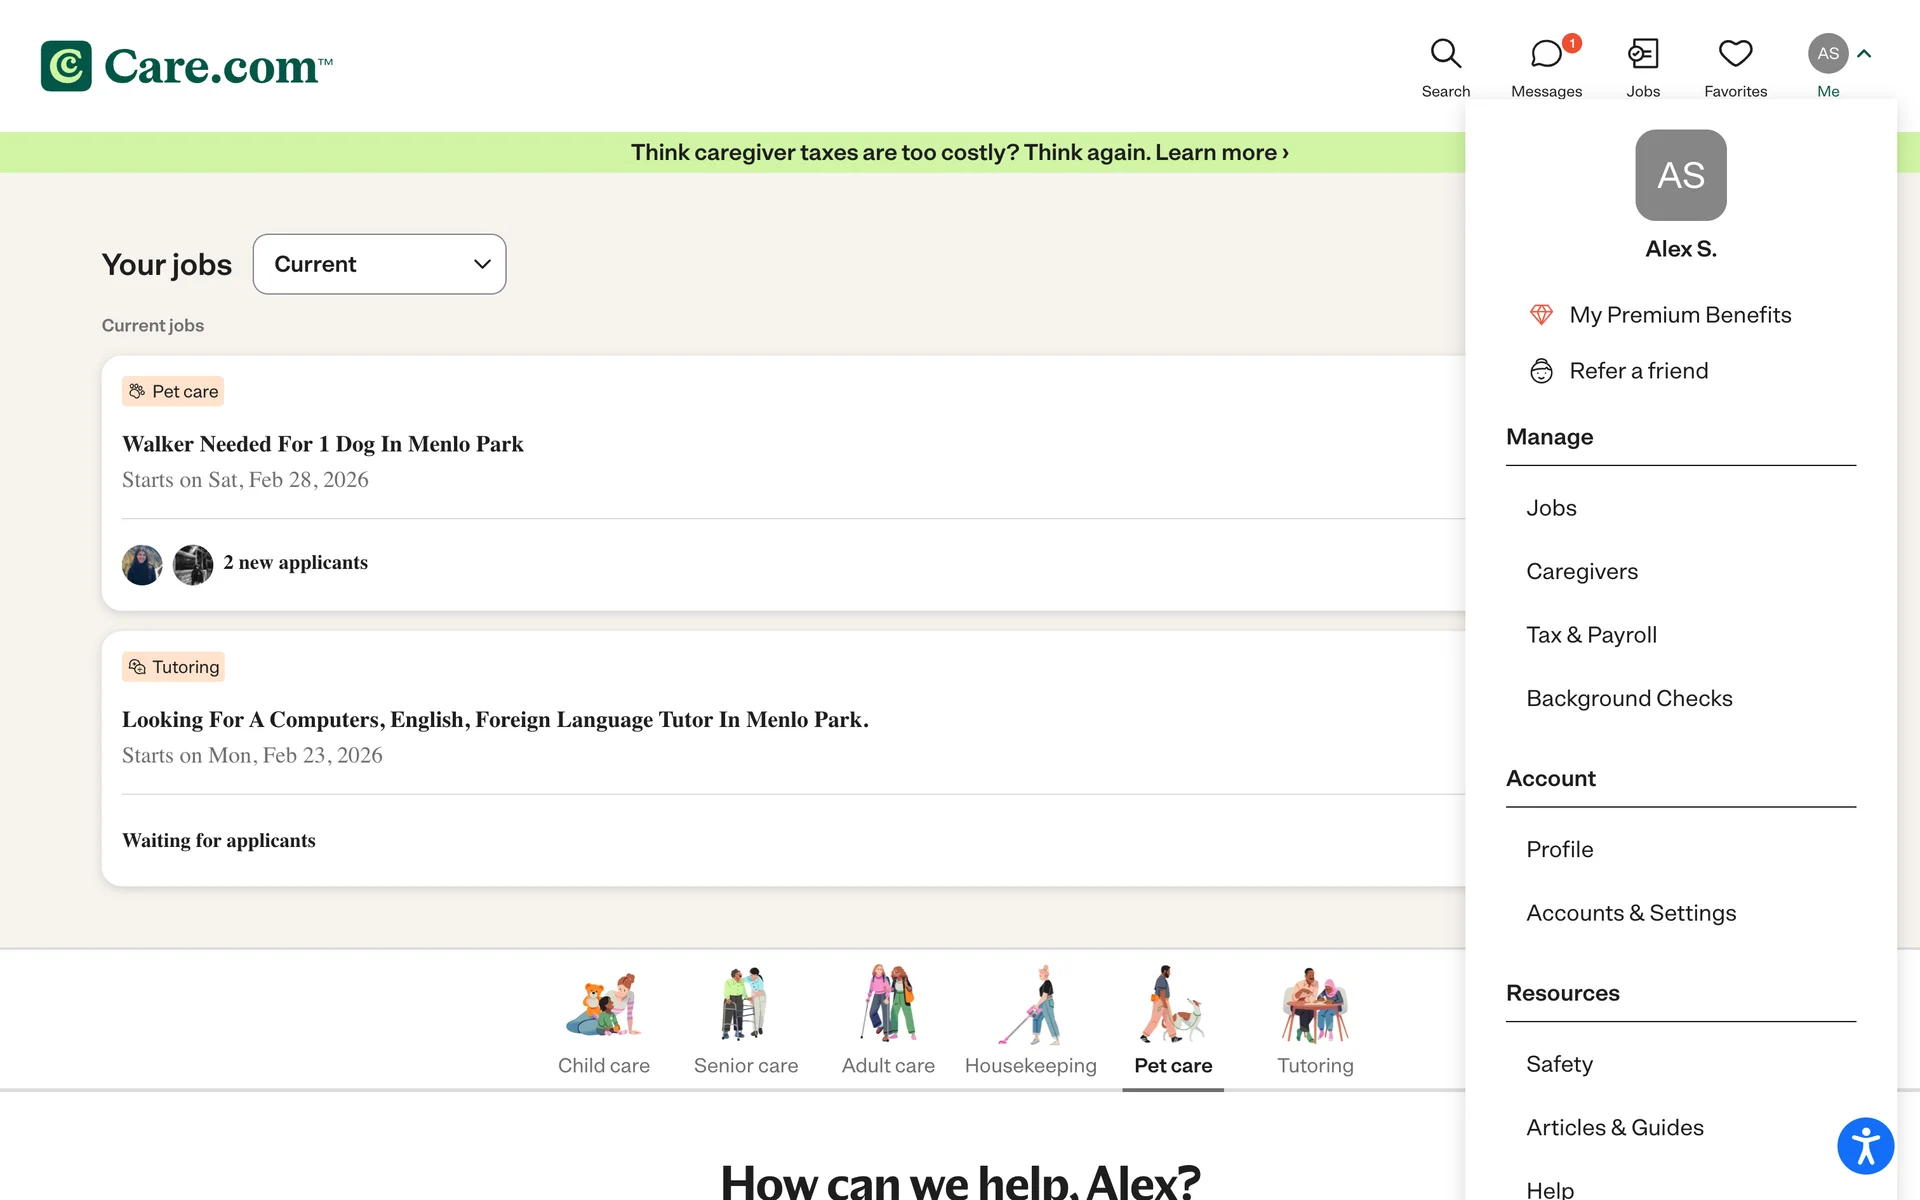Viewport: 1920px width, 1200px height.
Task: Open Messages with one notification
Action: click(x=1546, y=54)
